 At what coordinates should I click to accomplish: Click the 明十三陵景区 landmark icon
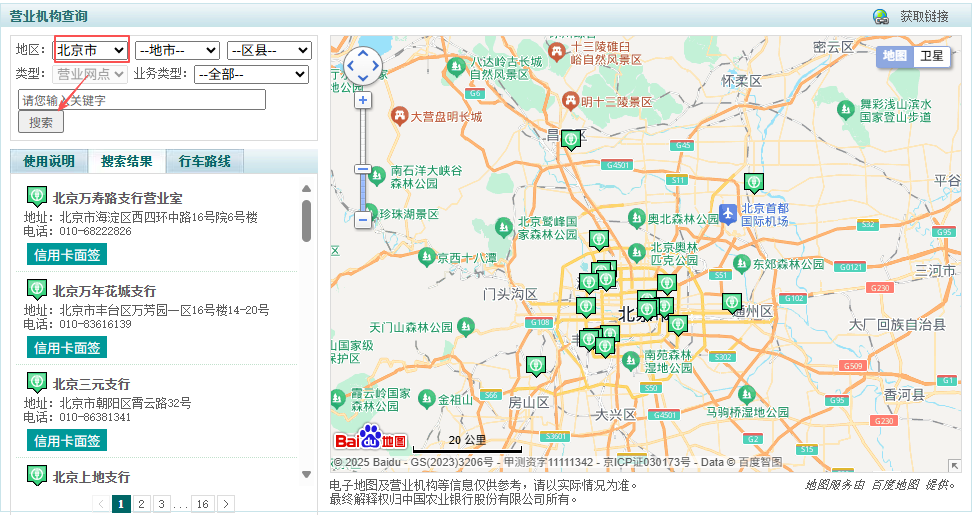(x=570, y=100)
